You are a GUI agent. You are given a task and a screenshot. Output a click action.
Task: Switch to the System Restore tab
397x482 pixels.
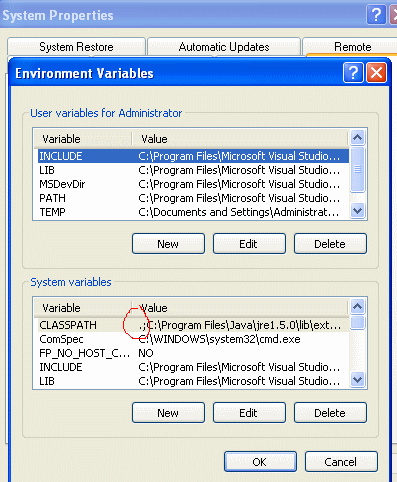tap(76, 47)
